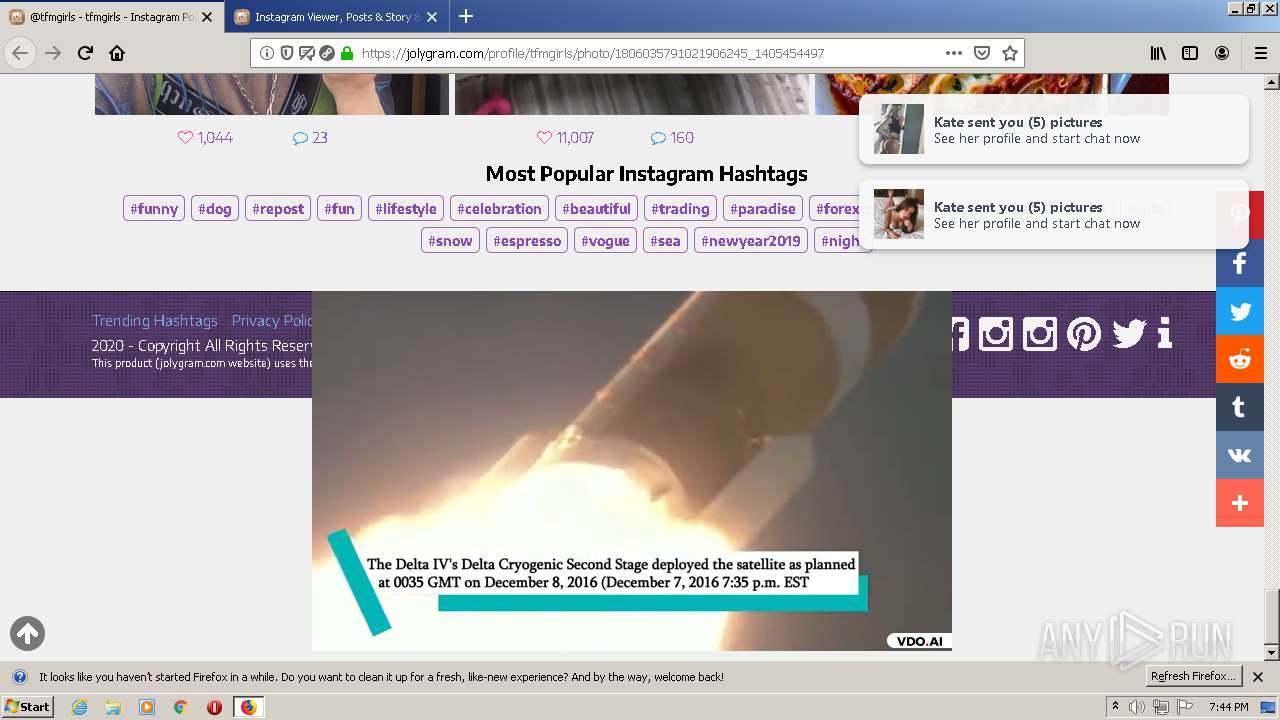This screenshot has height=720, width=1280.
Task: Select the #espresso hashtag
Action: (x=527, y=241)
